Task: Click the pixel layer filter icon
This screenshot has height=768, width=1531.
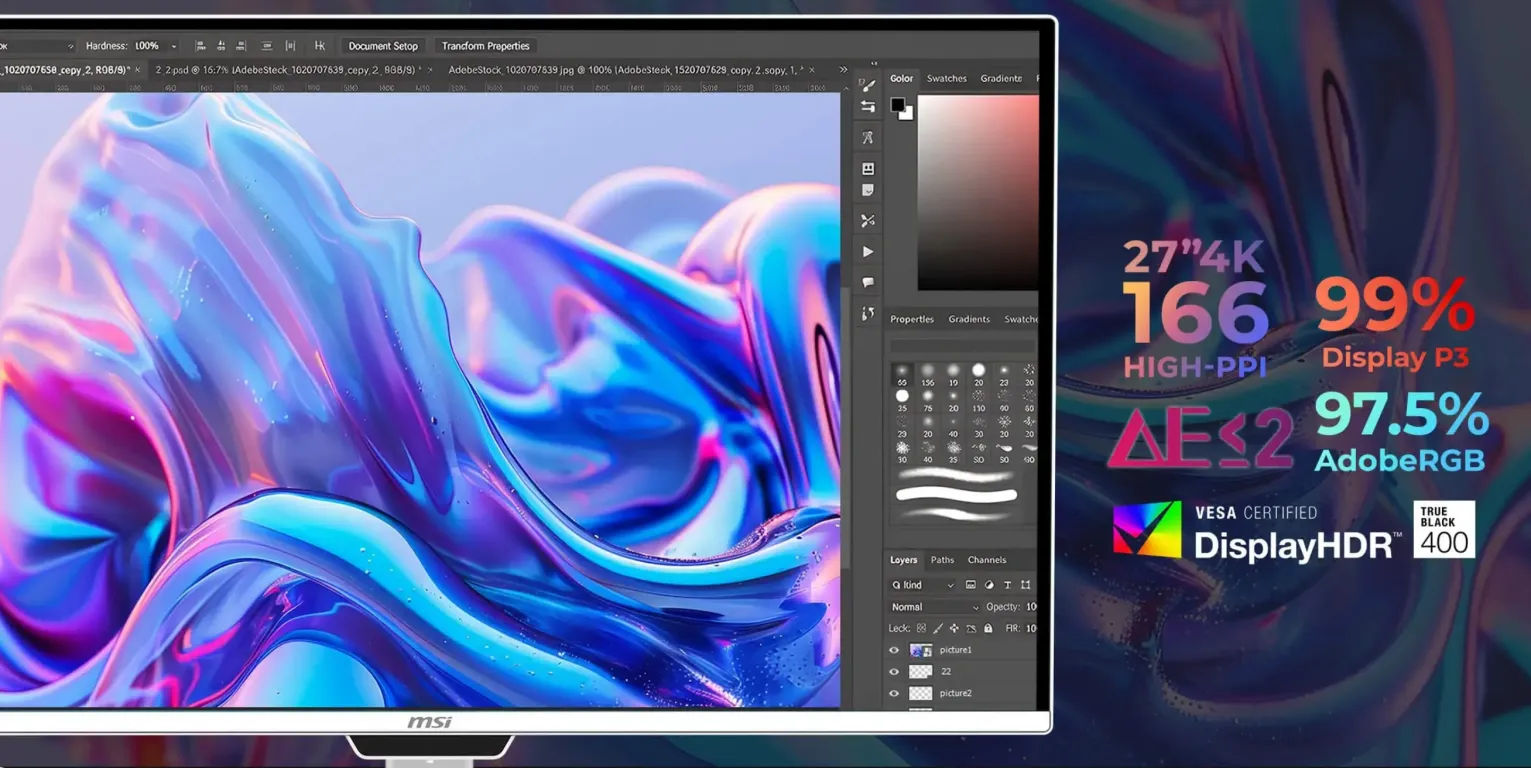Action: click(x=969, y=585)
